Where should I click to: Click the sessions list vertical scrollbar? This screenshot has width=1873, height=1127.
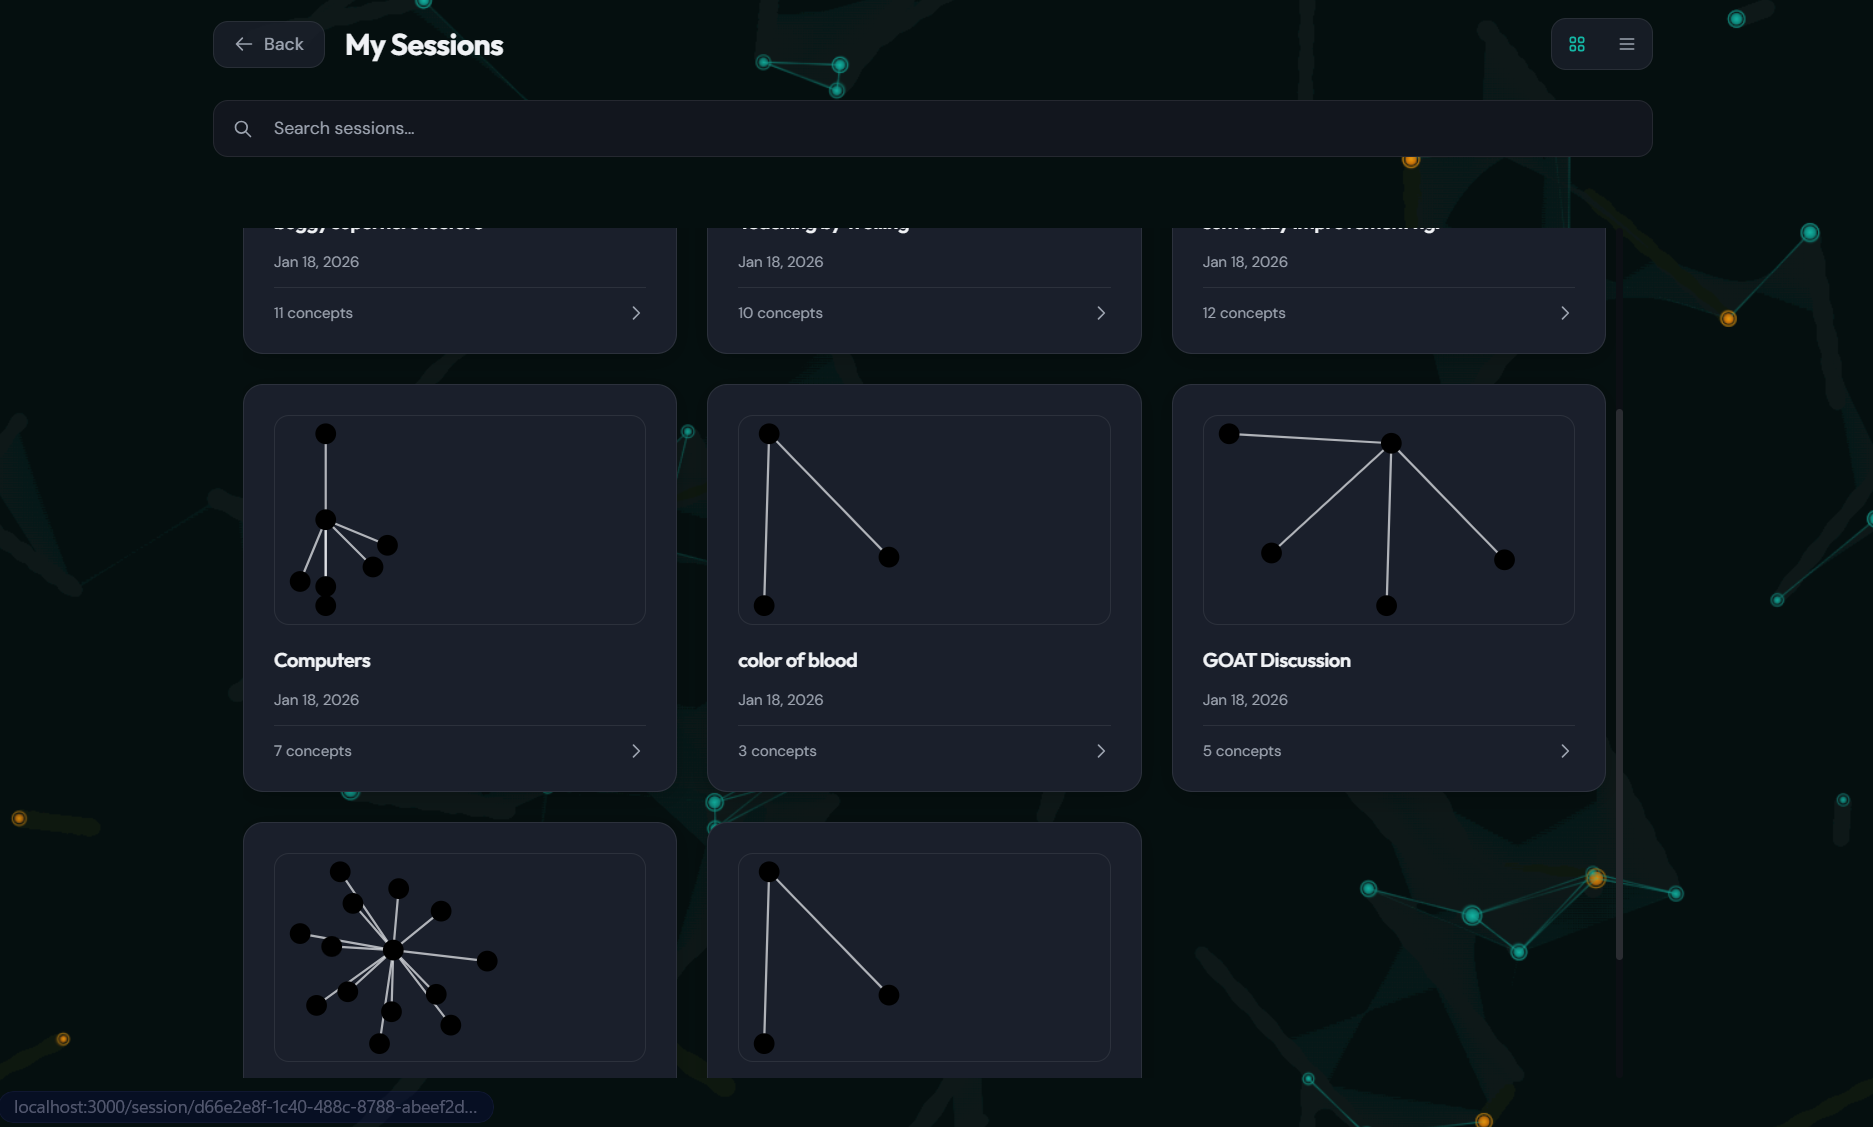point(1619,684)
